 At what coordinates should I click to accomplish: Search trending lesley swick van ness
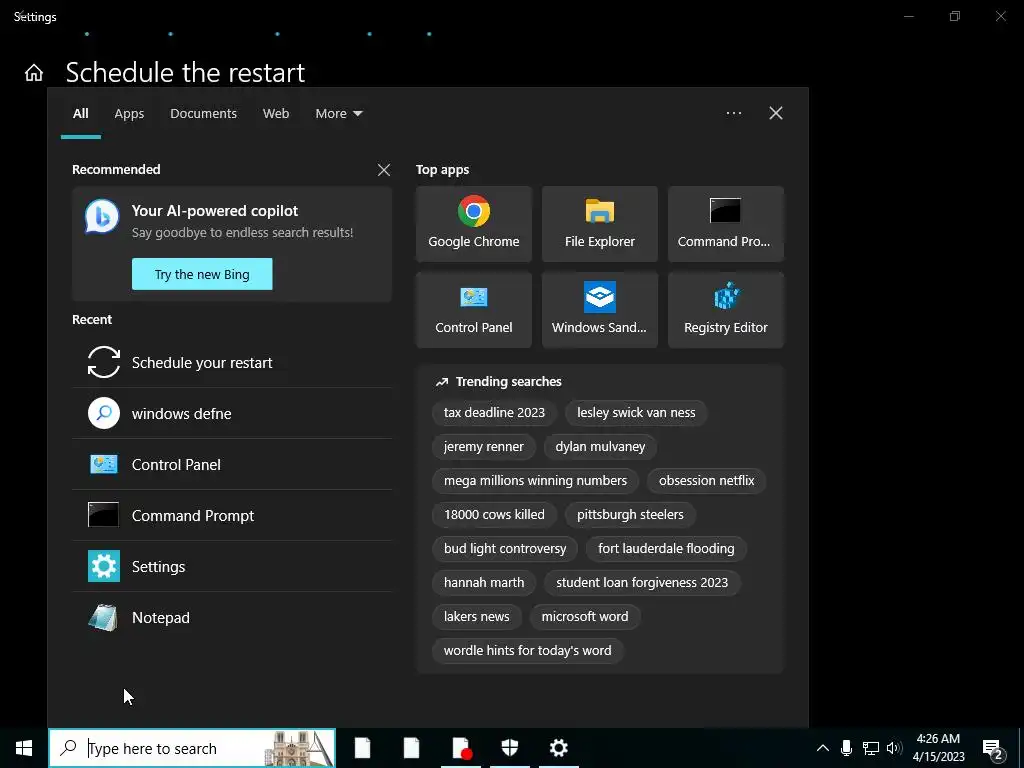[x=636, y=413]
